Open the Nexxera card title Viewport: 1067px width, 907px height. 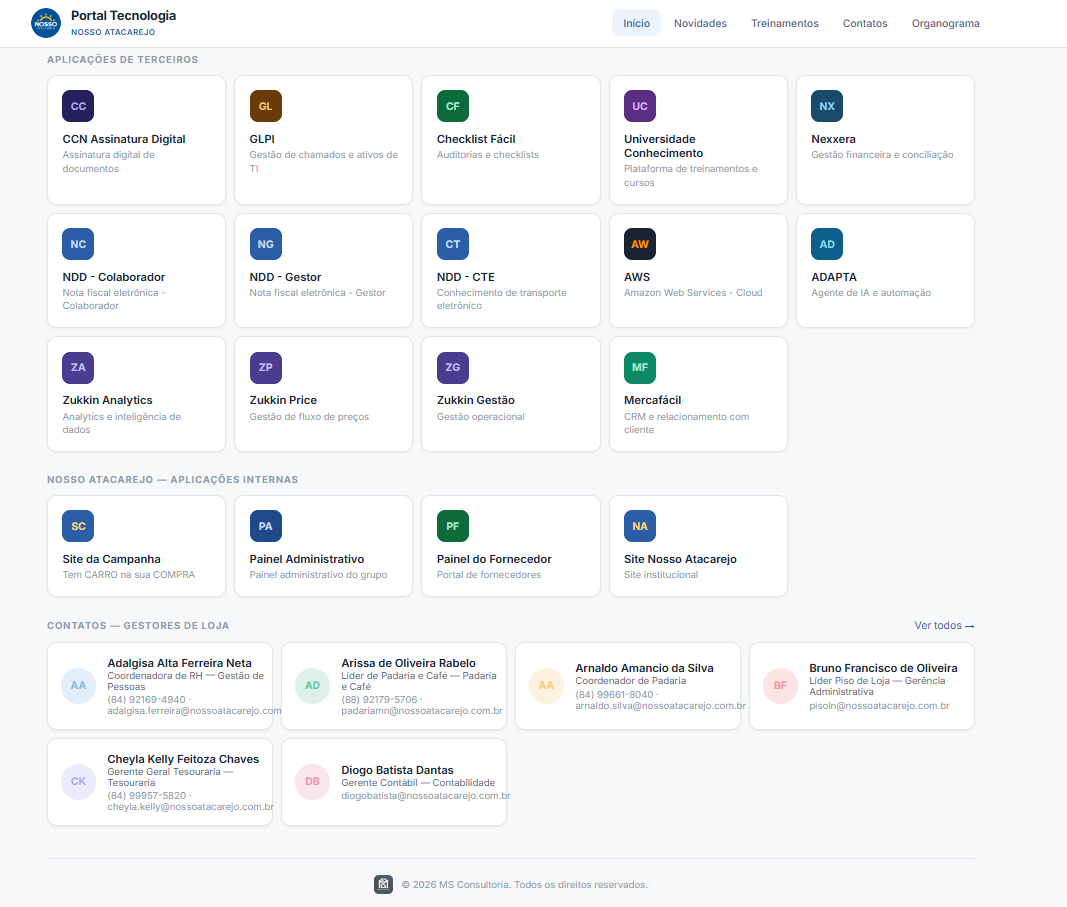coord(833,139)
